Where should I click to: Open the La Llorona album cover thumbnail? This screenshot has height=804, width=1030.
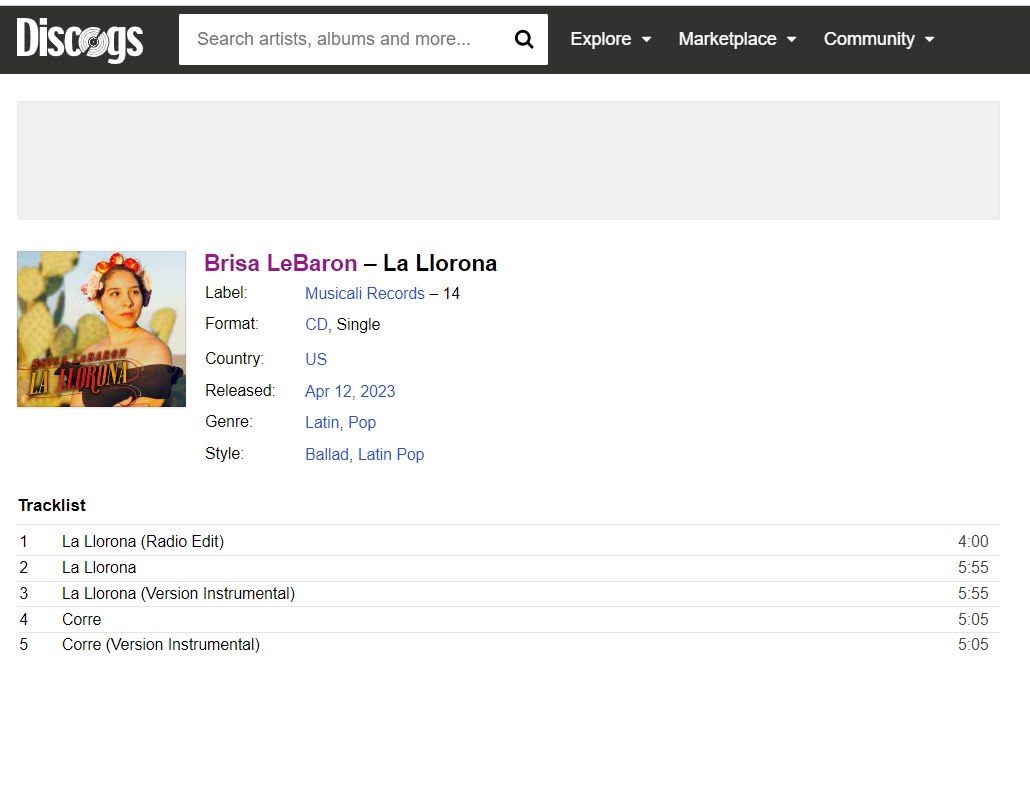point(101,329)
